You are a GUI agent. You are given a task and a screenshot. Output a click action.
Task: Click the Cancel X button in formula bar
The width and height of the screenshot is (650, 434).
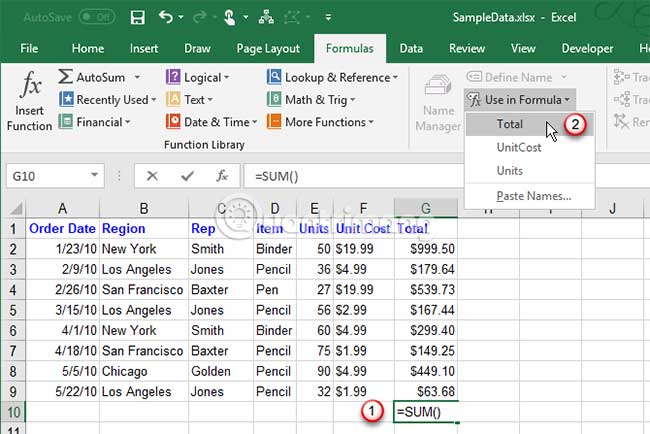(x=152, y=176)
